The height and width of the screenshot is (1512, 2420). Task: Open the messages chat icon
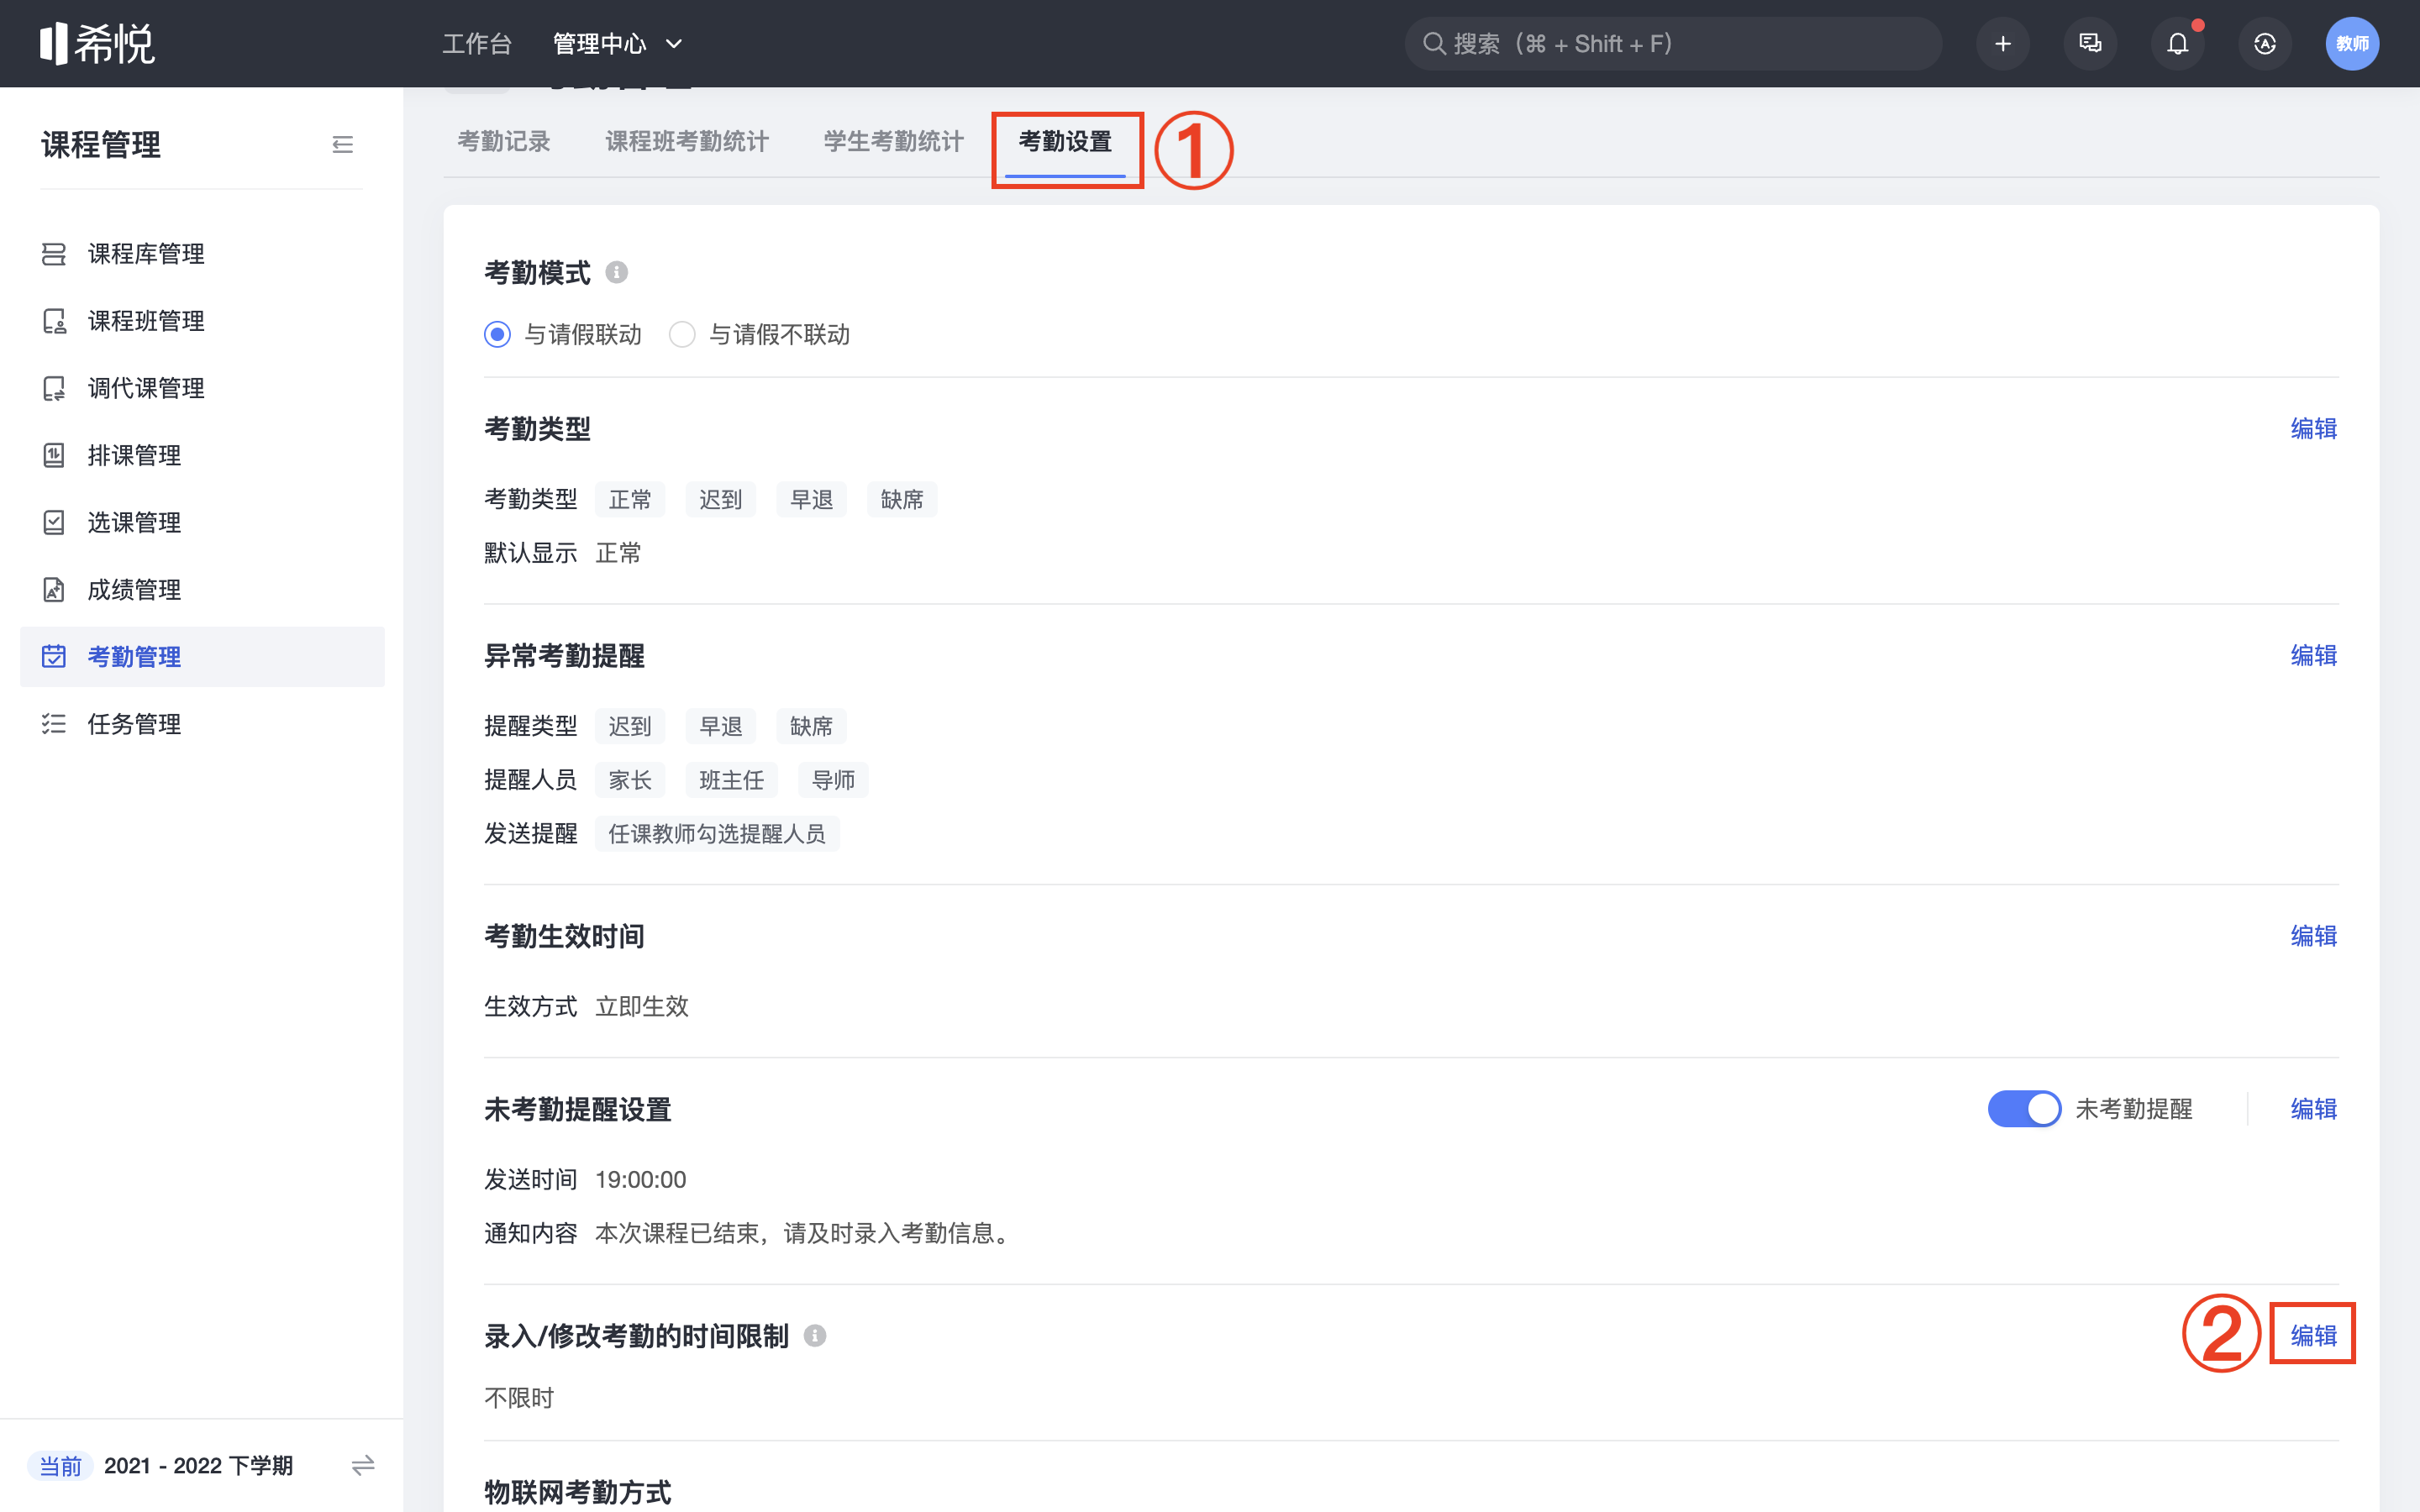[2090, 44]
